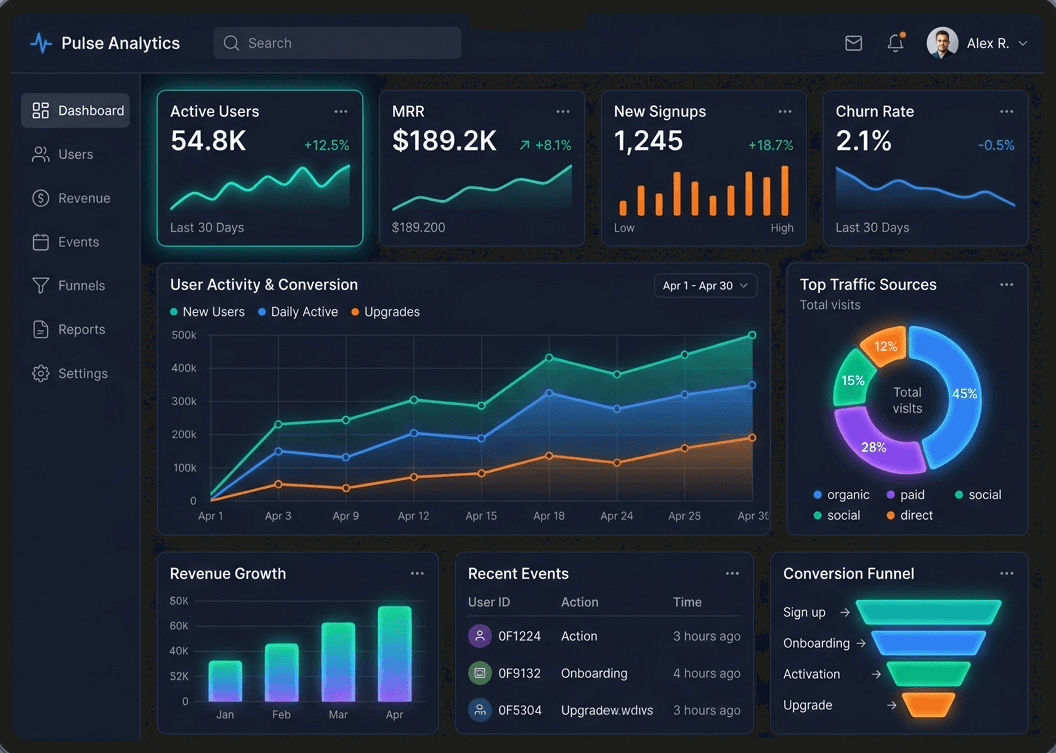Click the search magnifier icon

click(231, 43)
